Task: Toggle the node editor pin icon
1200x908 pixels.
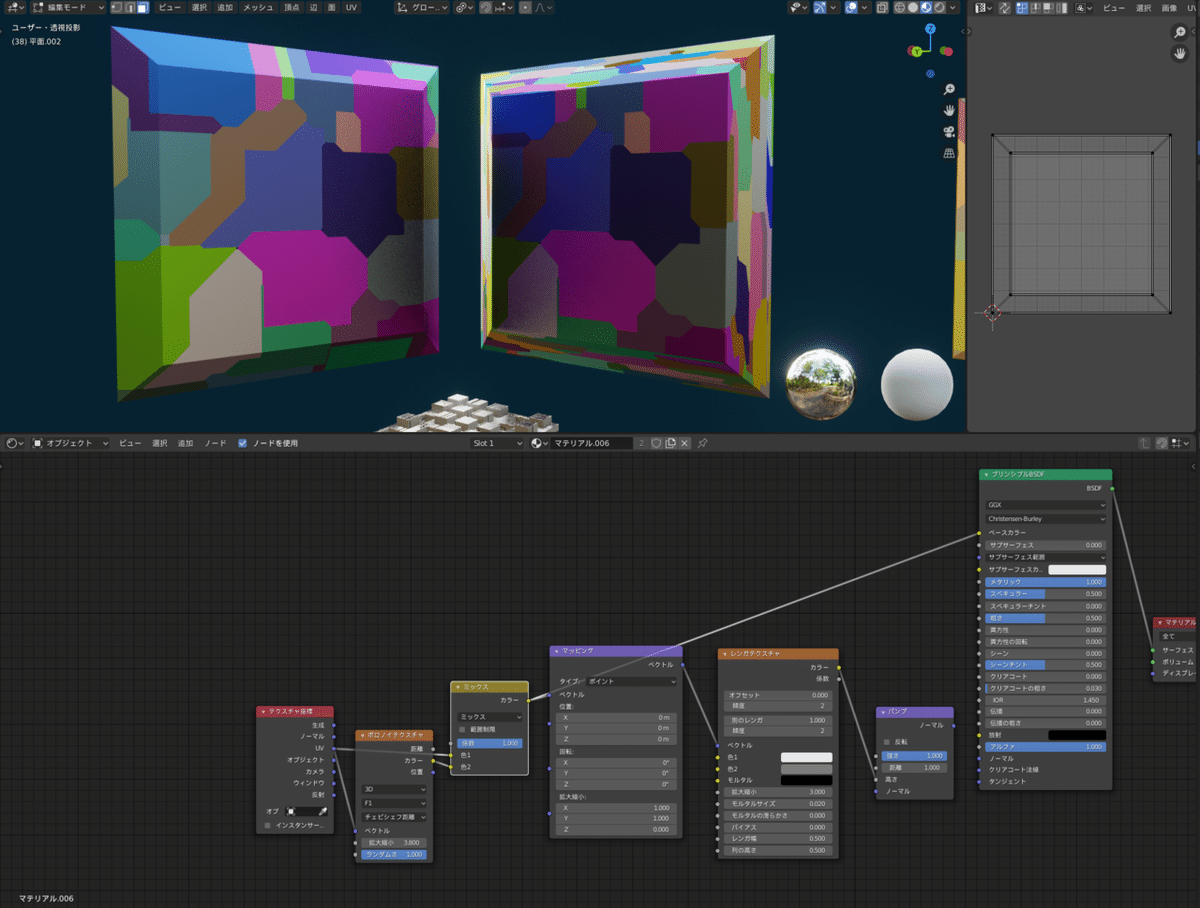Action: 702,443
